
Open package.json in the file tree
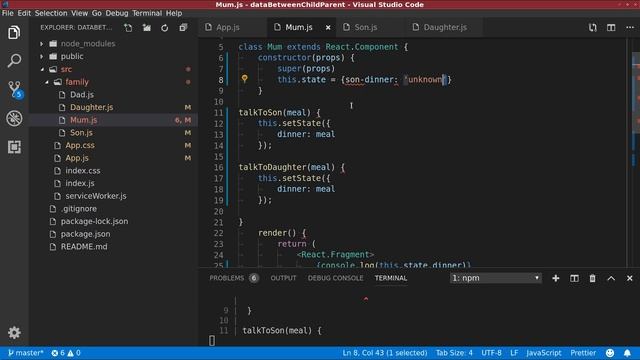point(85,234)
